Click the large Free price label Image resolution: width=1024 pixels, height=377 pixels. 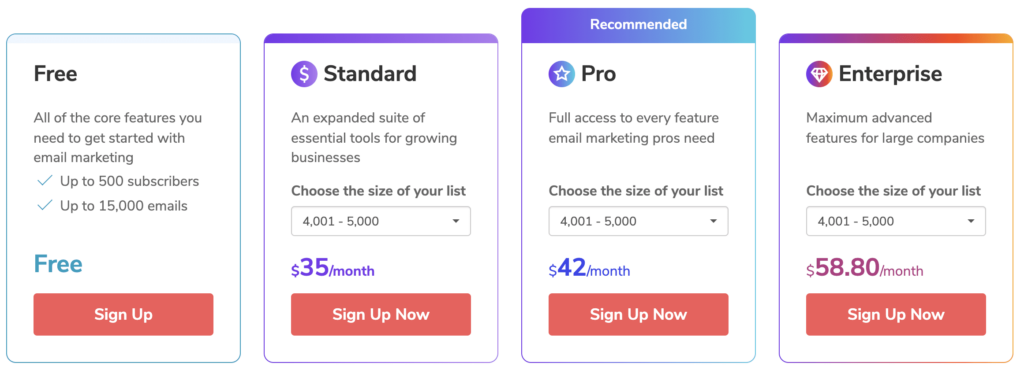[x=58, y=264]
